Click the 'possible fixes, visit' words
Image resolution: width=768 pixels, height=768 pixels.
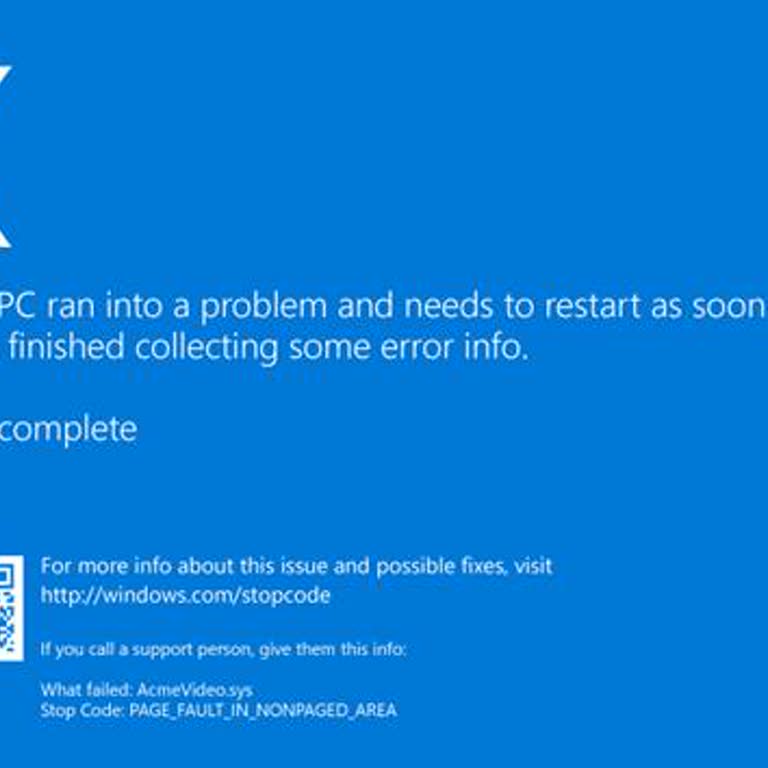point(464,566)
